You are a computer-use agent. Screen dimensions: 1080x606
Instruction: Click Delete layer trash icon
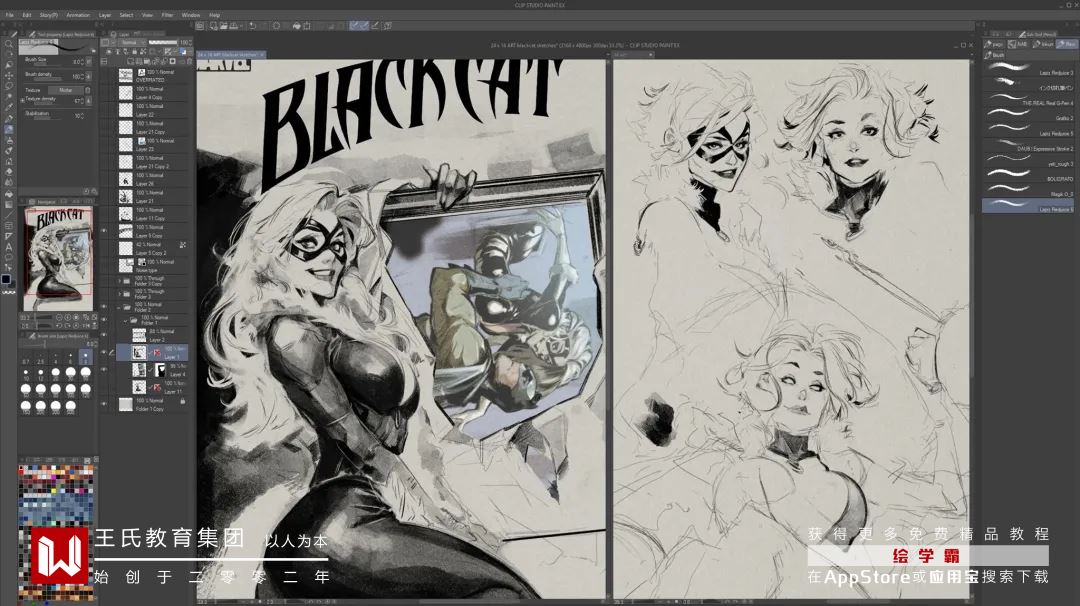pos(189,61)
